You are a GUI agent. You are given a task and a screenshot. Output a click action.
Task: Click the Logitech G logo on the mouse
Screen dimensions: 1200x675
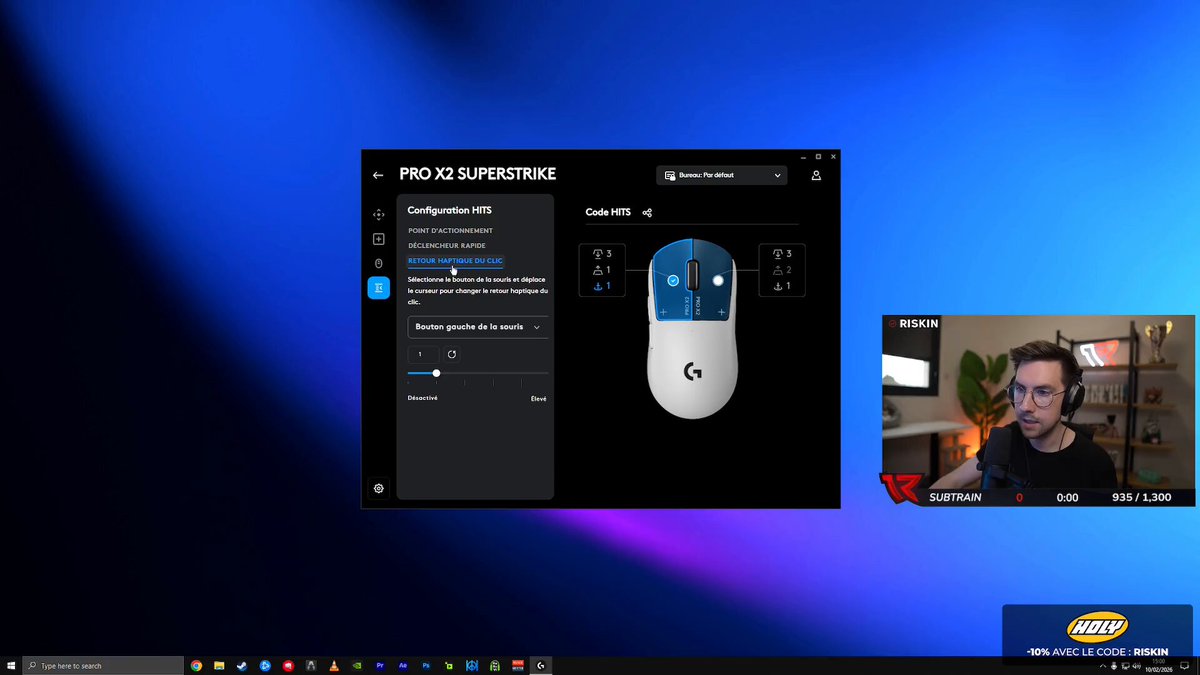692,371
